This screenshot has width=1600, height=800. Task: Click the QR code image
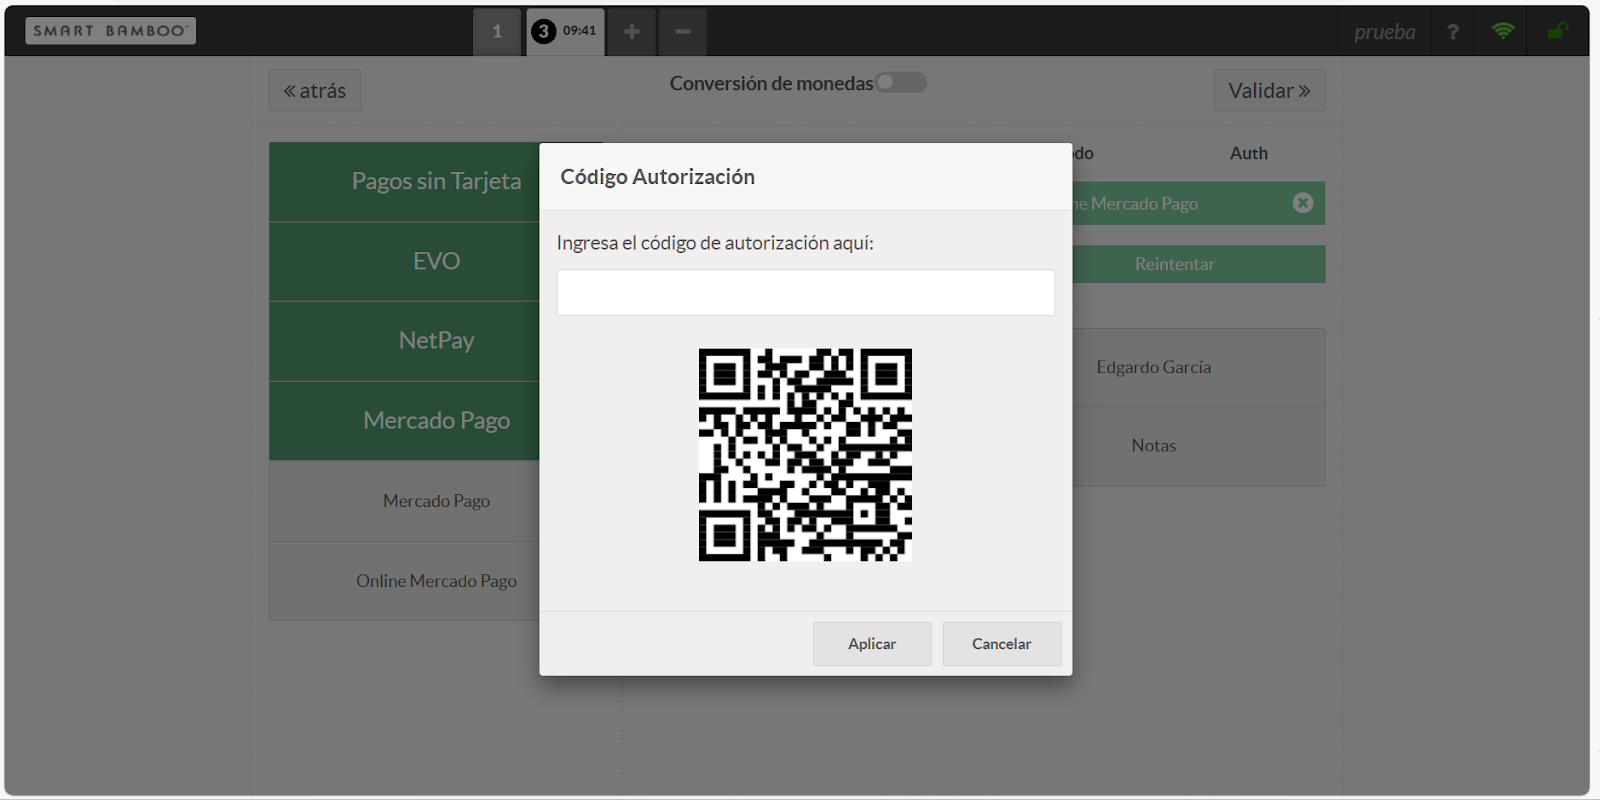tap(805, 455)
